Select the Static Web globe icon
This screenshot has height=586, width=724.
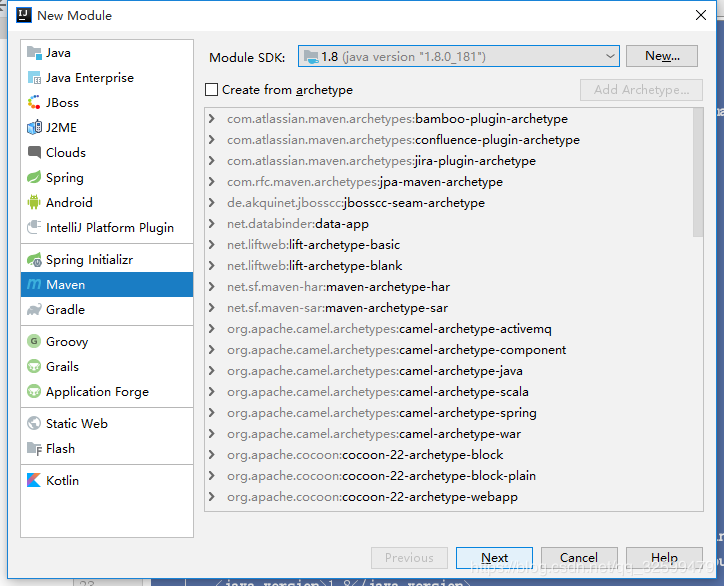[x=34, y=423]
